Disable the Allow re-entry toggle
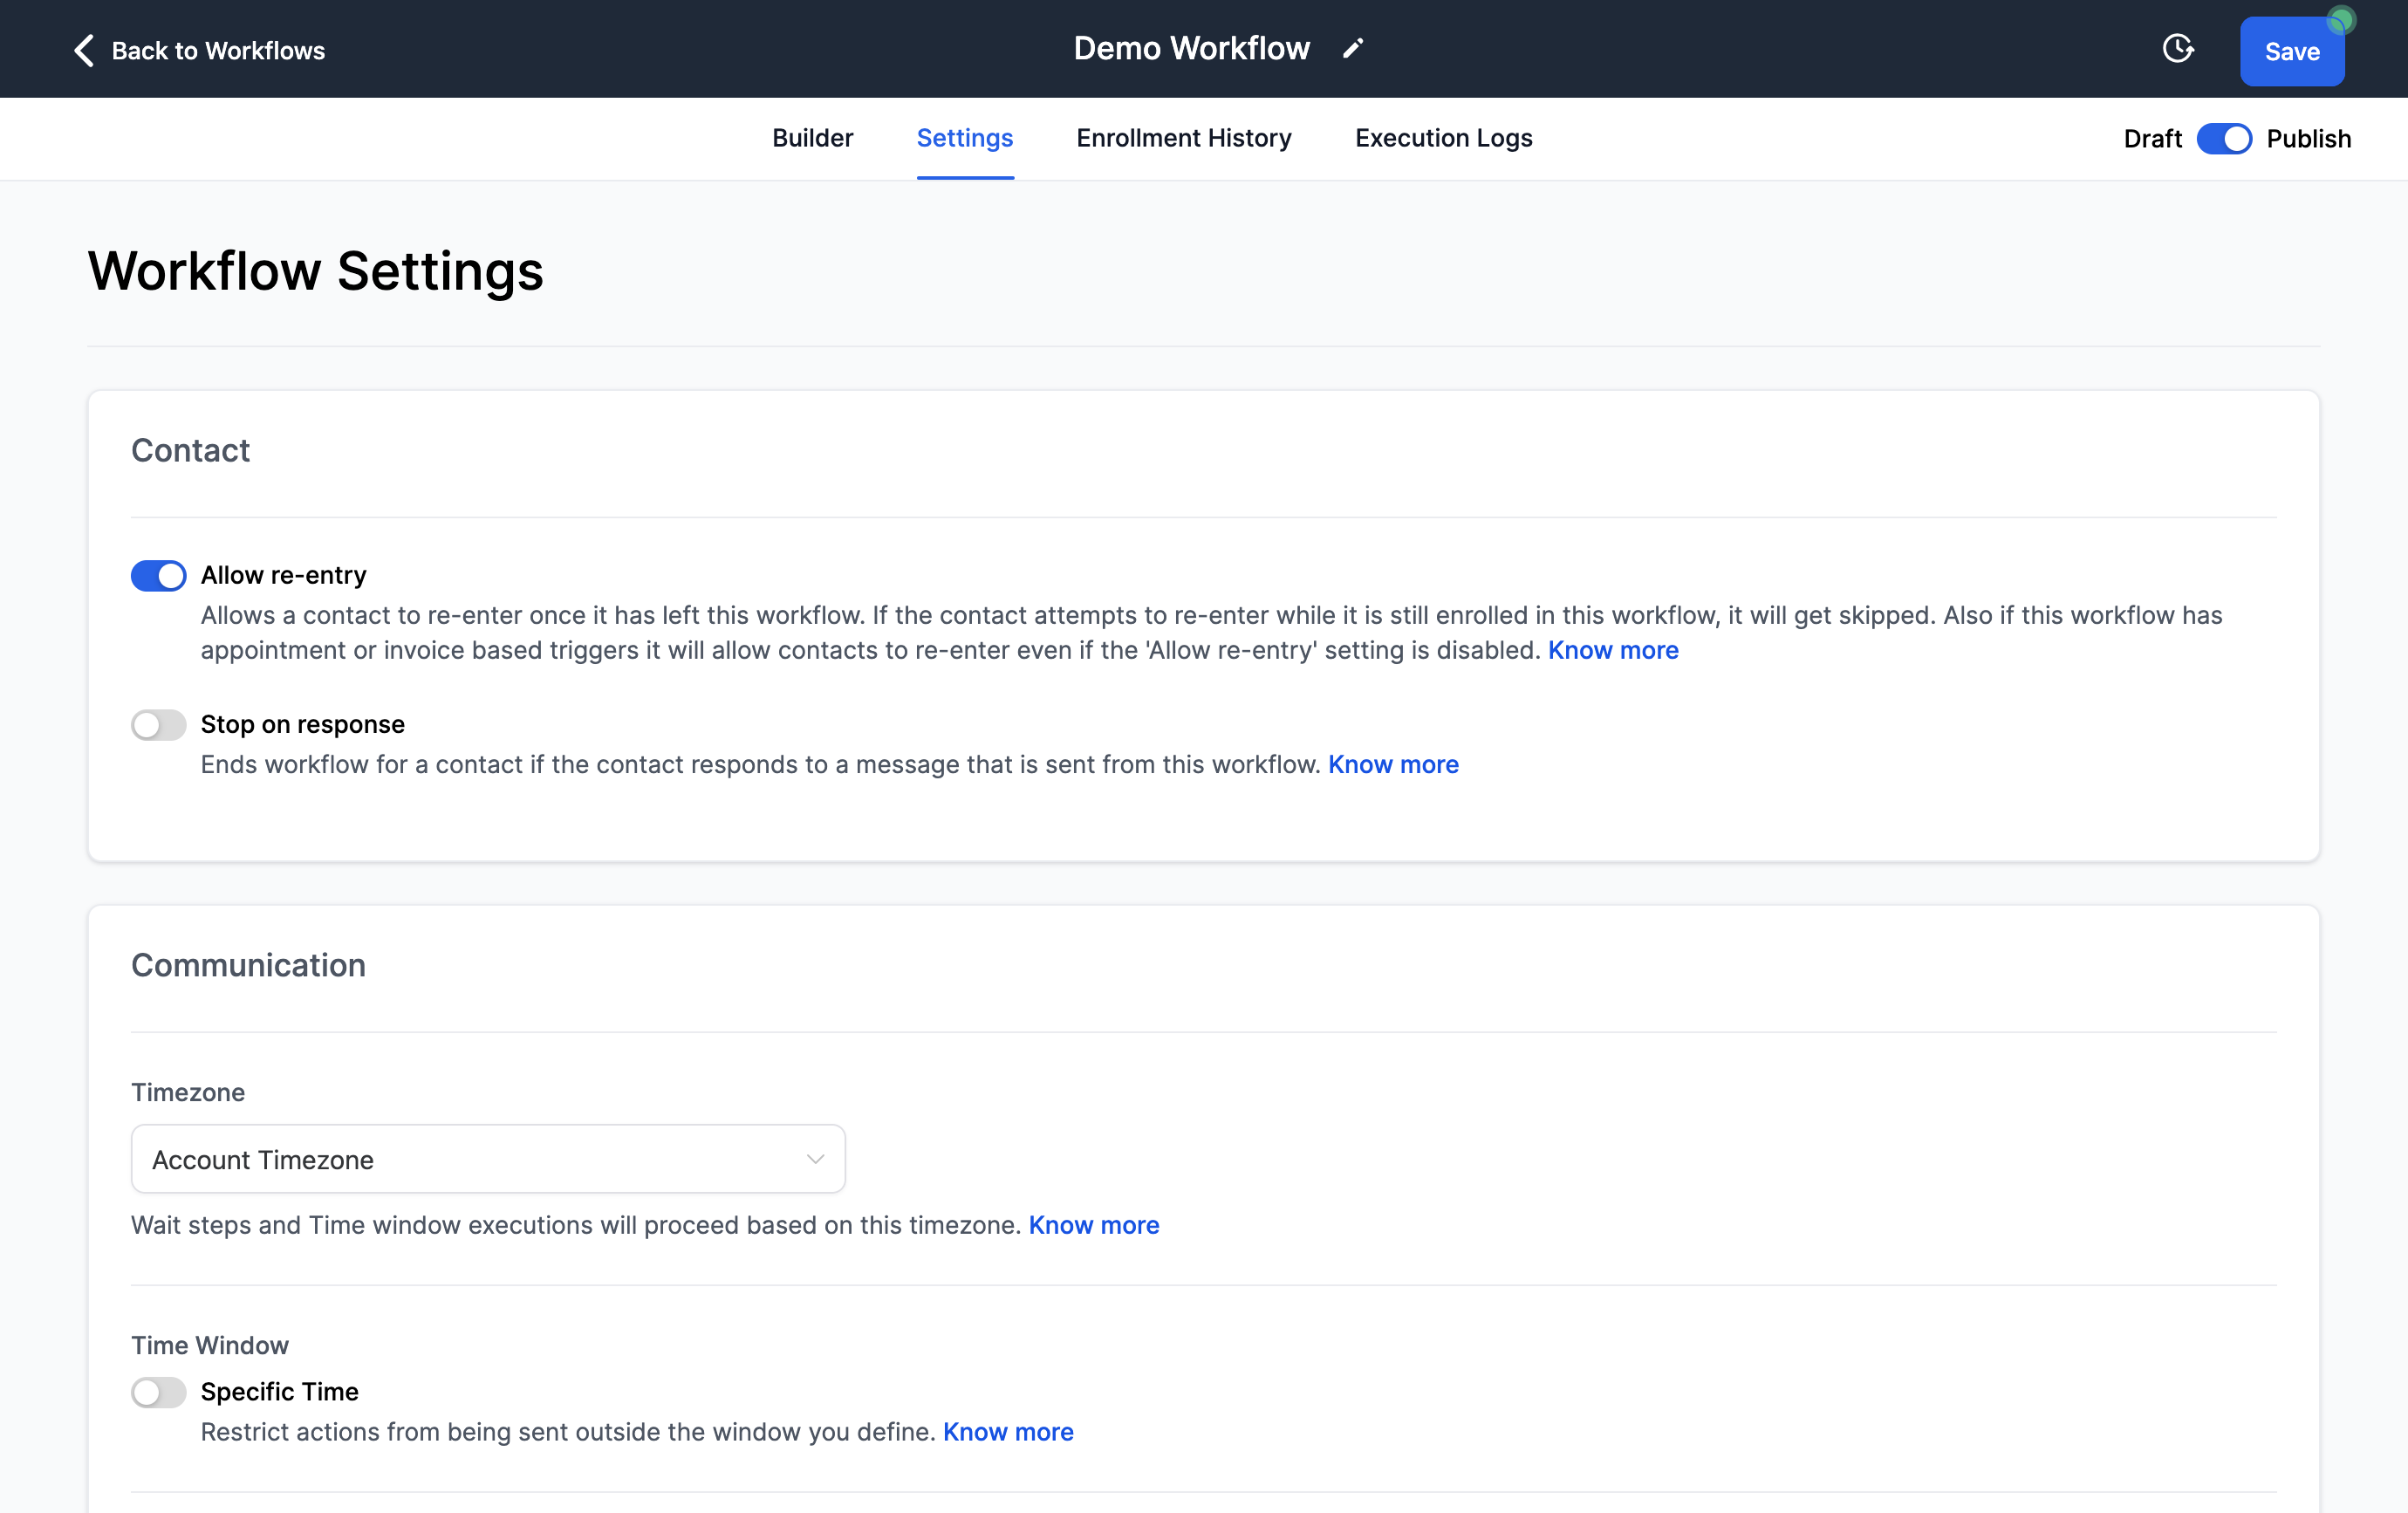The height and width of the screenshot is (1513, 2408). pyautogui.click(x=158, y=575)
